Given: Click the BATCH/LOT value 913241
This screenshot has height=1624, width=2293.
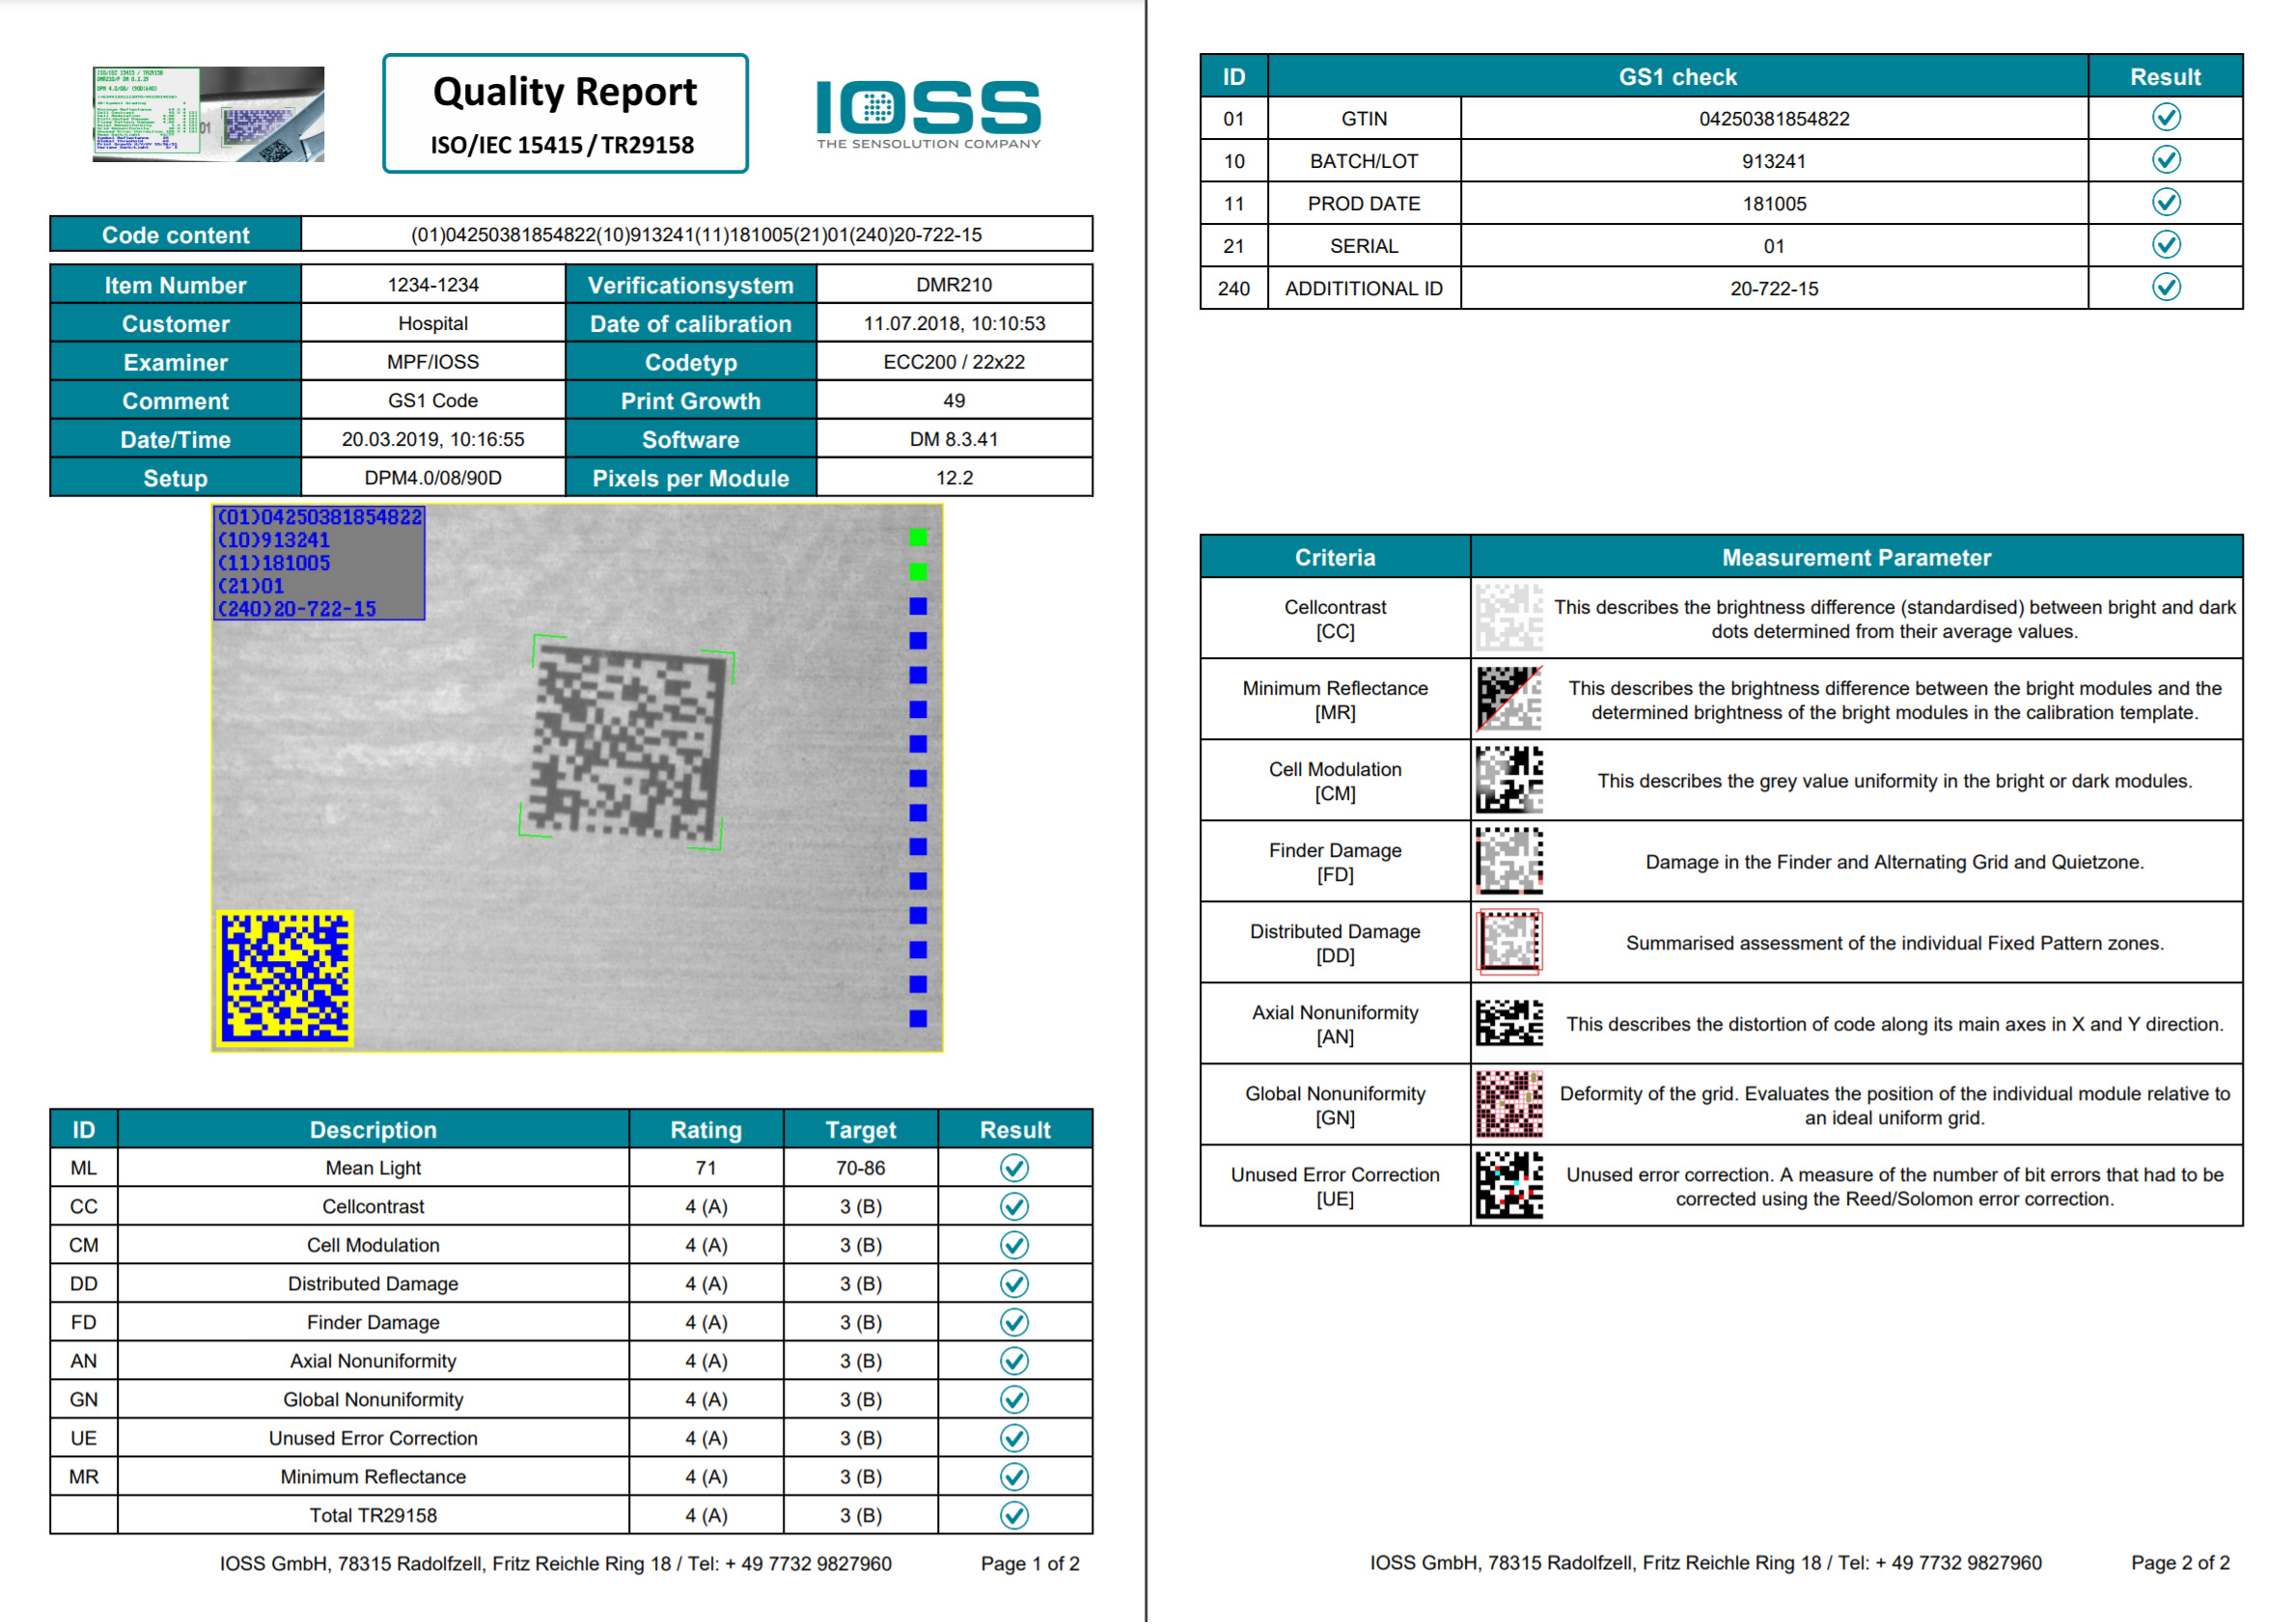Looking at the screenshot, I should pos(1776,161).
